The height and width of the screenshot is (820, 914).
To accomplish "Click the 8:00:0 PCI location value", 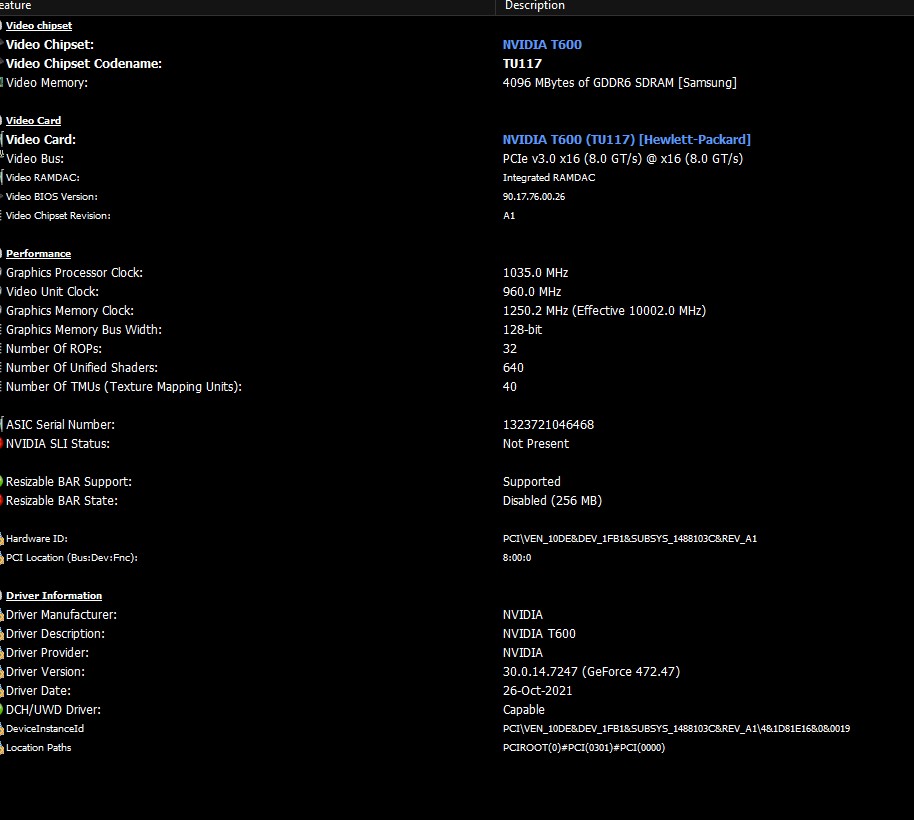I will point(517,558).
